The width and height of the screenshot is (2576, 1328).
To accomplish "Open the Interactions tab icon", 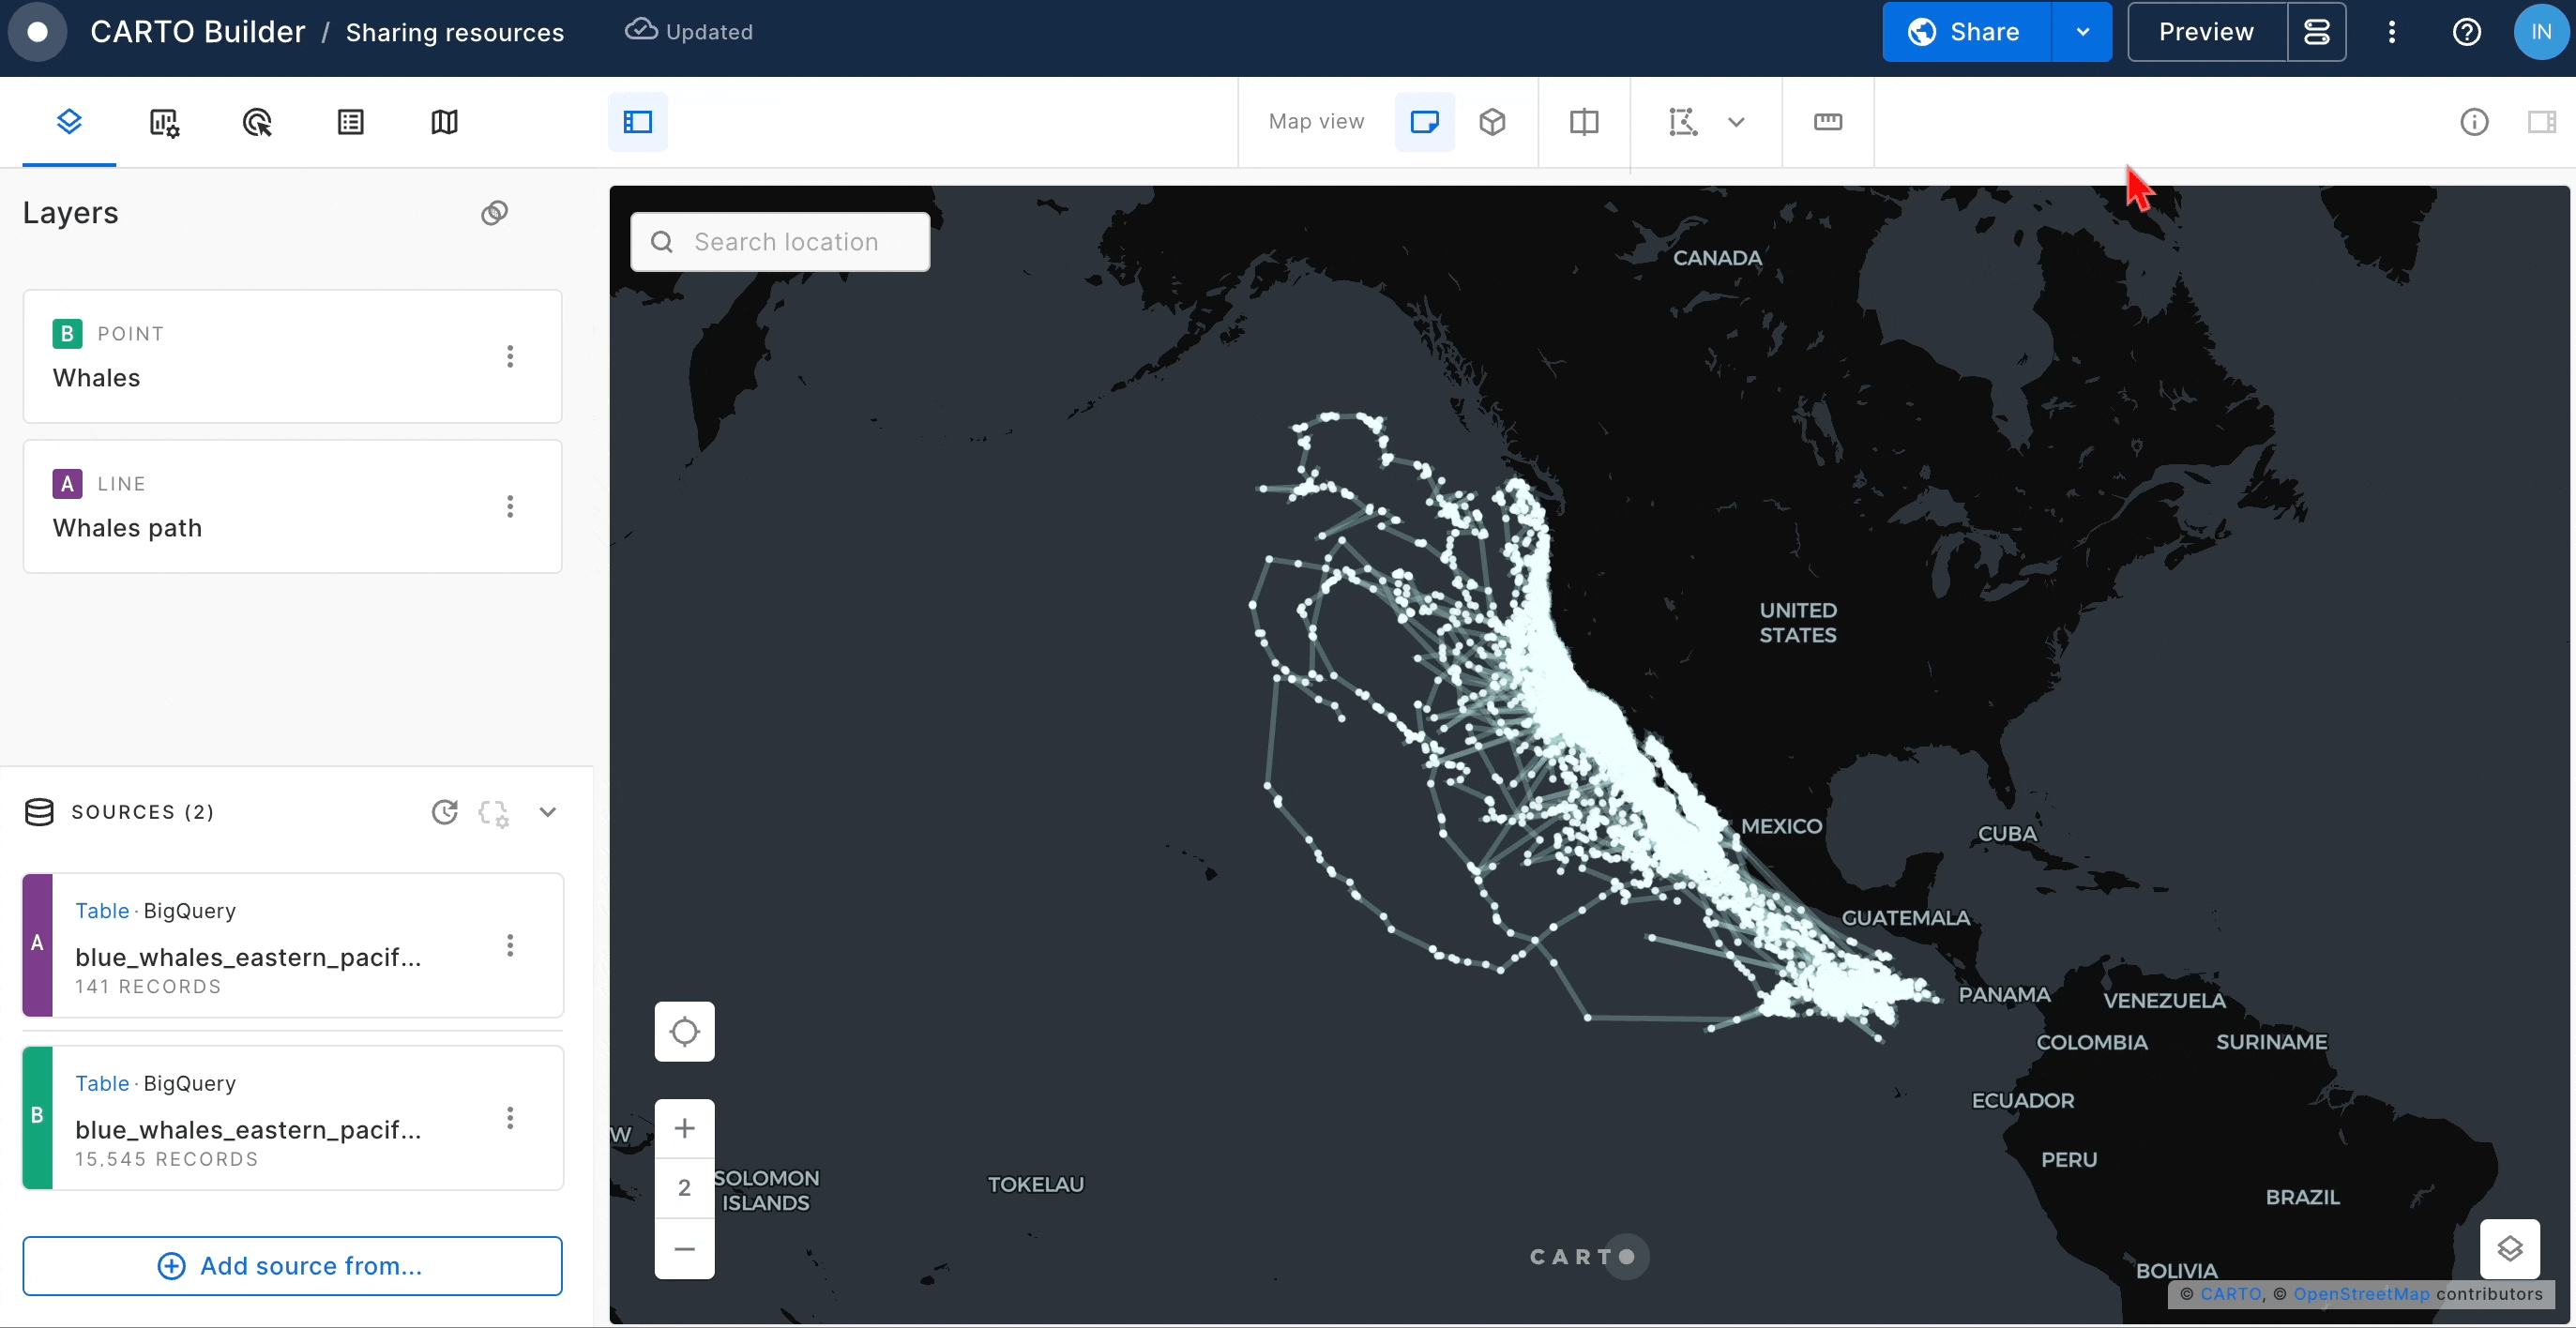I will click(x=257, y=122).
